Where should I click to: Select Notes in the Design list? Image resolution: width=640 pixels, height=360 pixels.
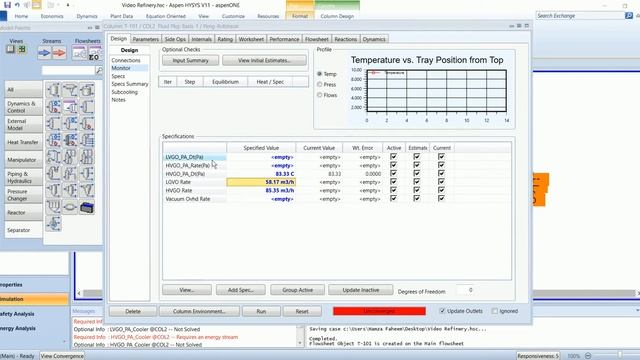click(118, 100)
